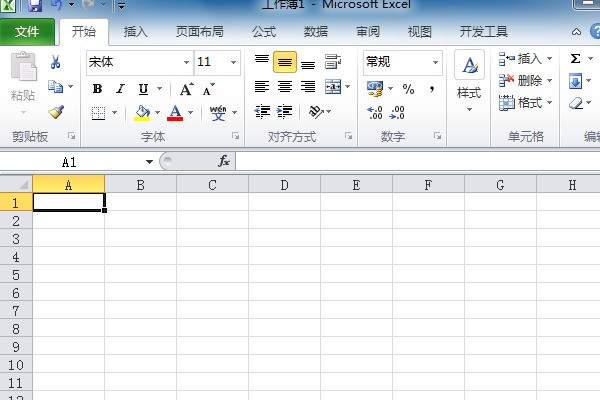Click into the formula bar field
Viewport: 600px width, 400px height.
[418, 161]
